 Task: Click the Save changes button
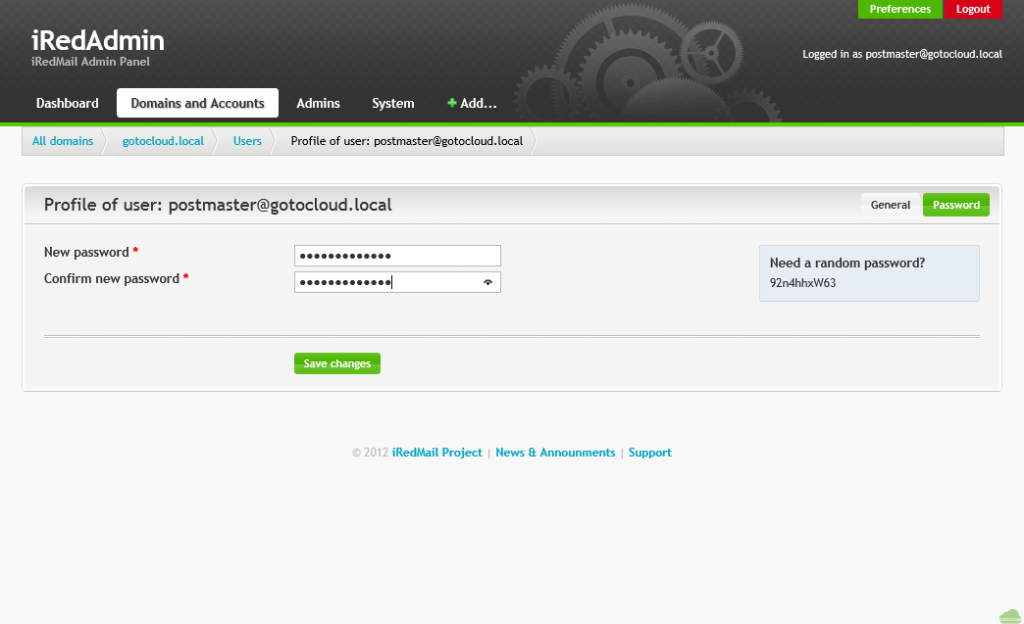tap(337, 364)
